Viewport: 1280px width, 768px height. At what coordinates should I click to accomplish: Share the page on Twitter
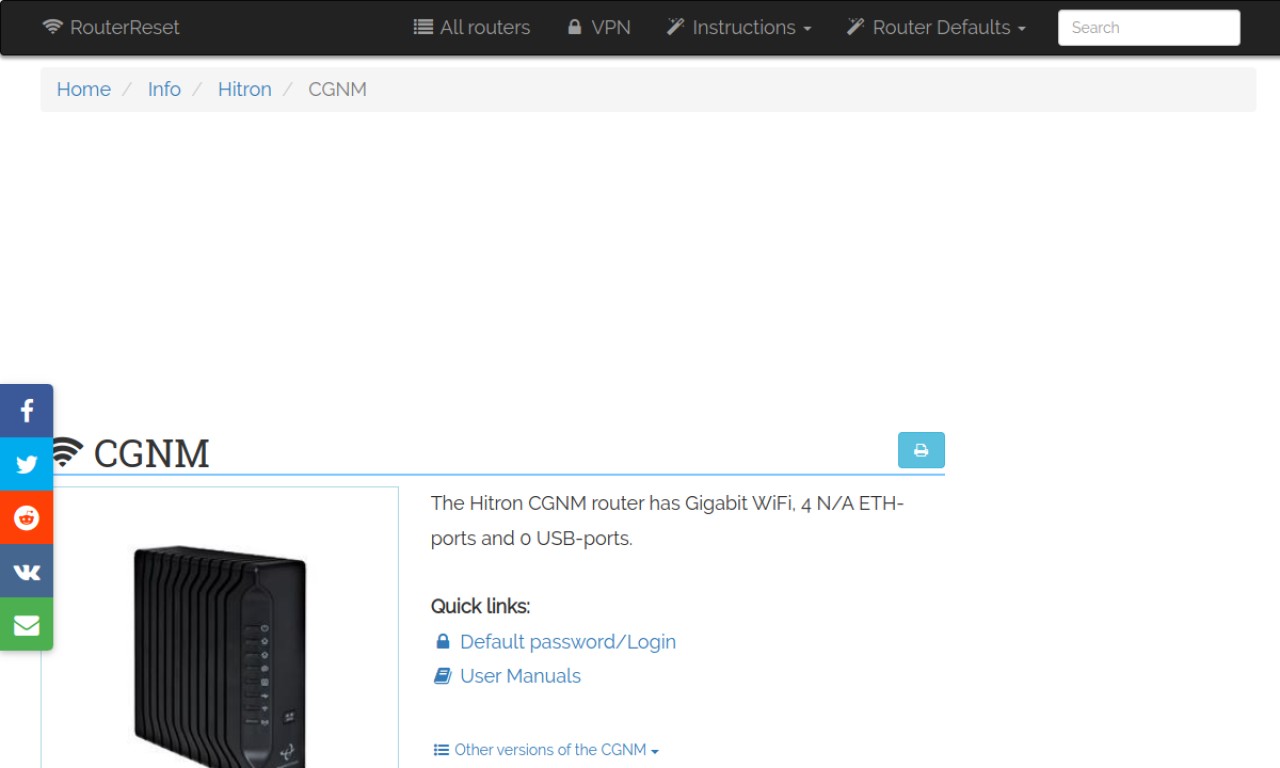[26, 464]
